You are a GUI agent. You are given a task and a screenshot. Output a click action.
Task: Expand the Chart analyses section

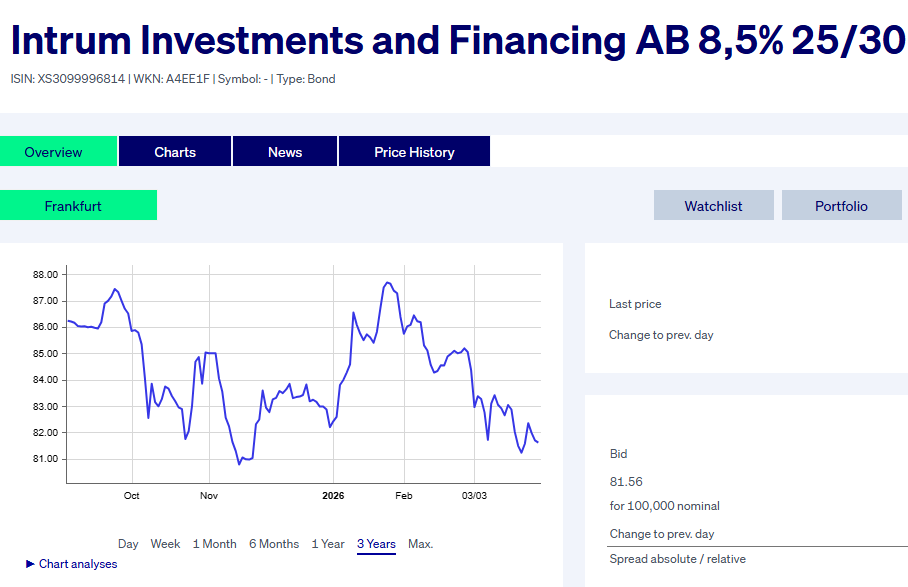pyautogui.click(x=77, y=564)
